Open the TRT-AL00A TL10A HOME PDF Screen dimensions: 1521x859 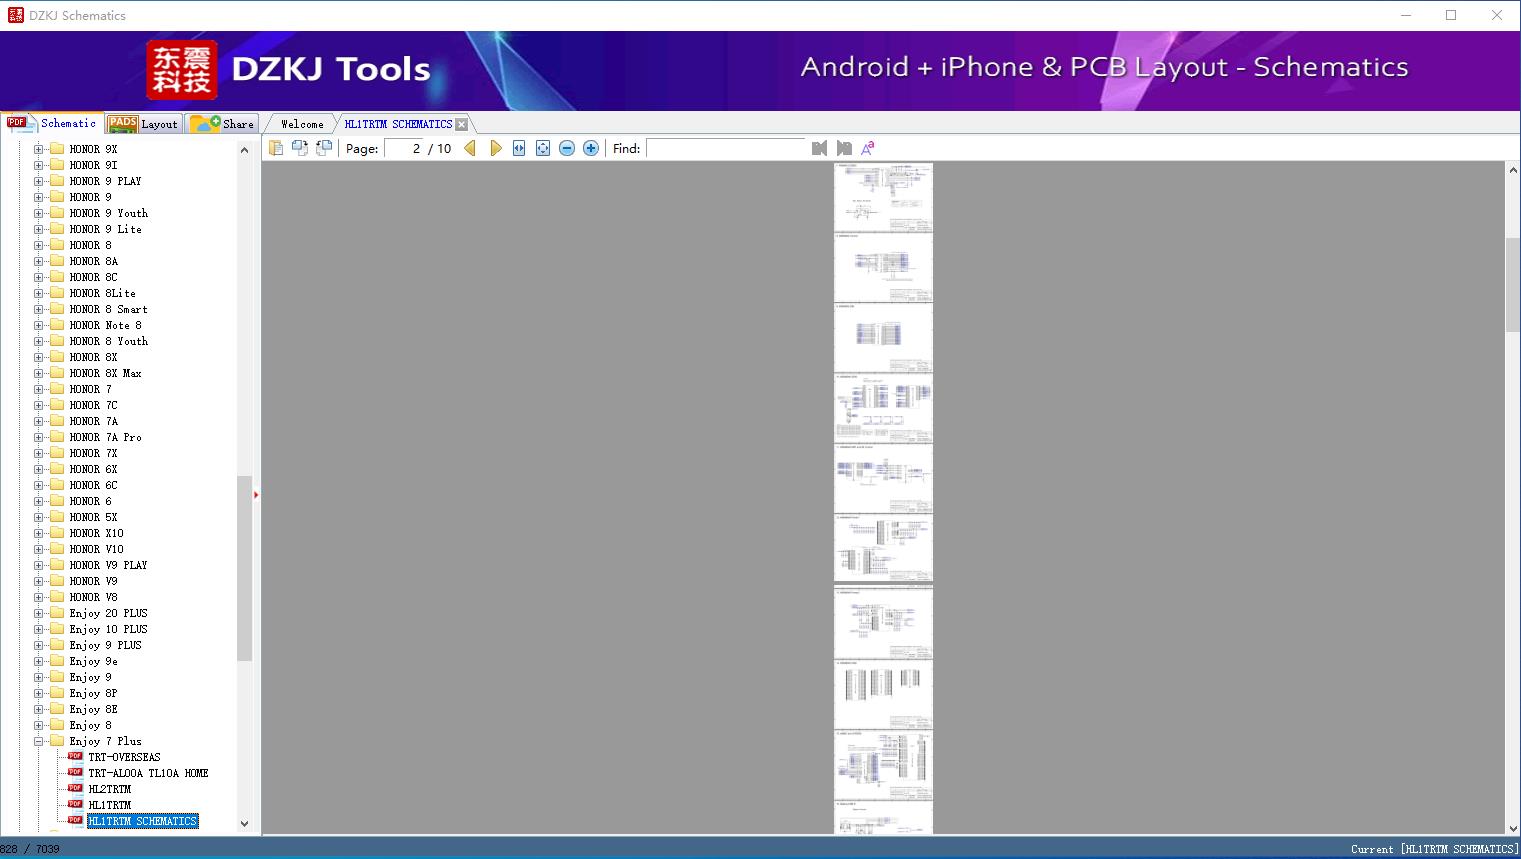[148, 773]
